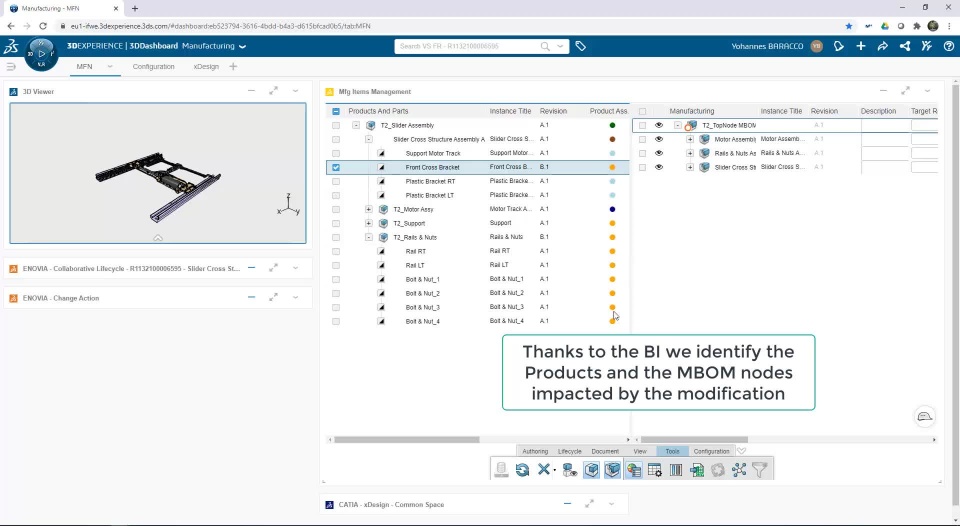Click the plus add icon in top bar
The width and height of the screenshot is (960, 526).
(x=861, y=46)
